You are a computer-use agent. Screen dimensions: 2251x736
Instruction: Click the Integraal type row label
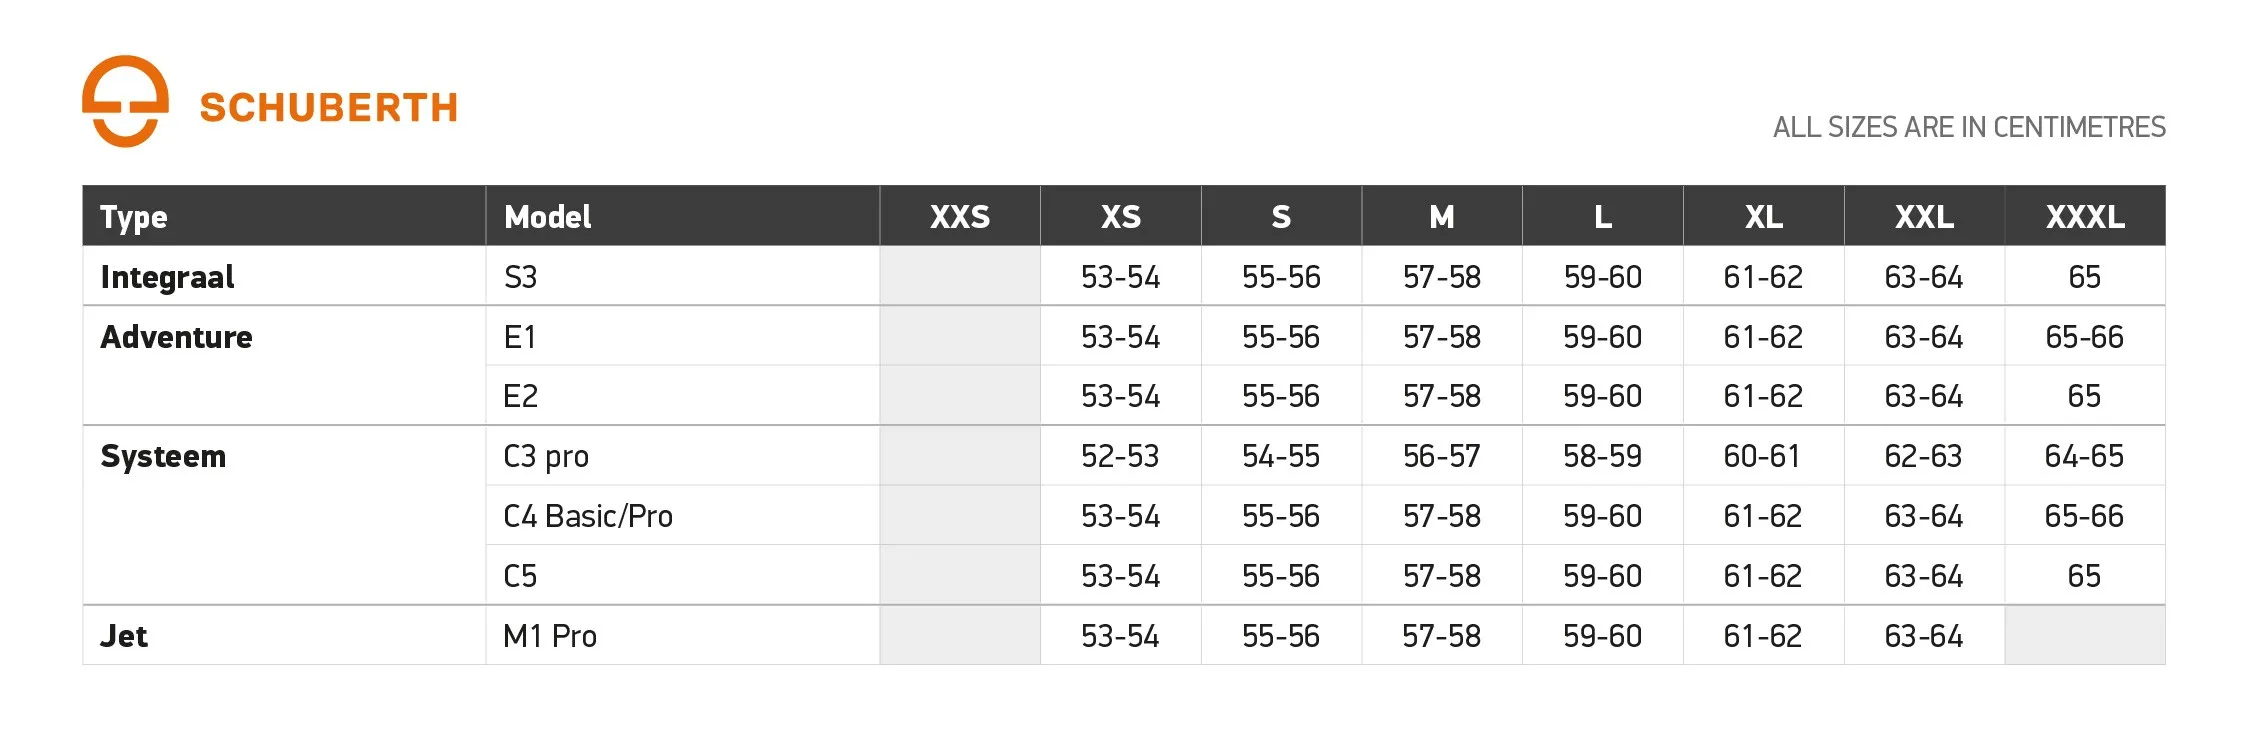167,277
